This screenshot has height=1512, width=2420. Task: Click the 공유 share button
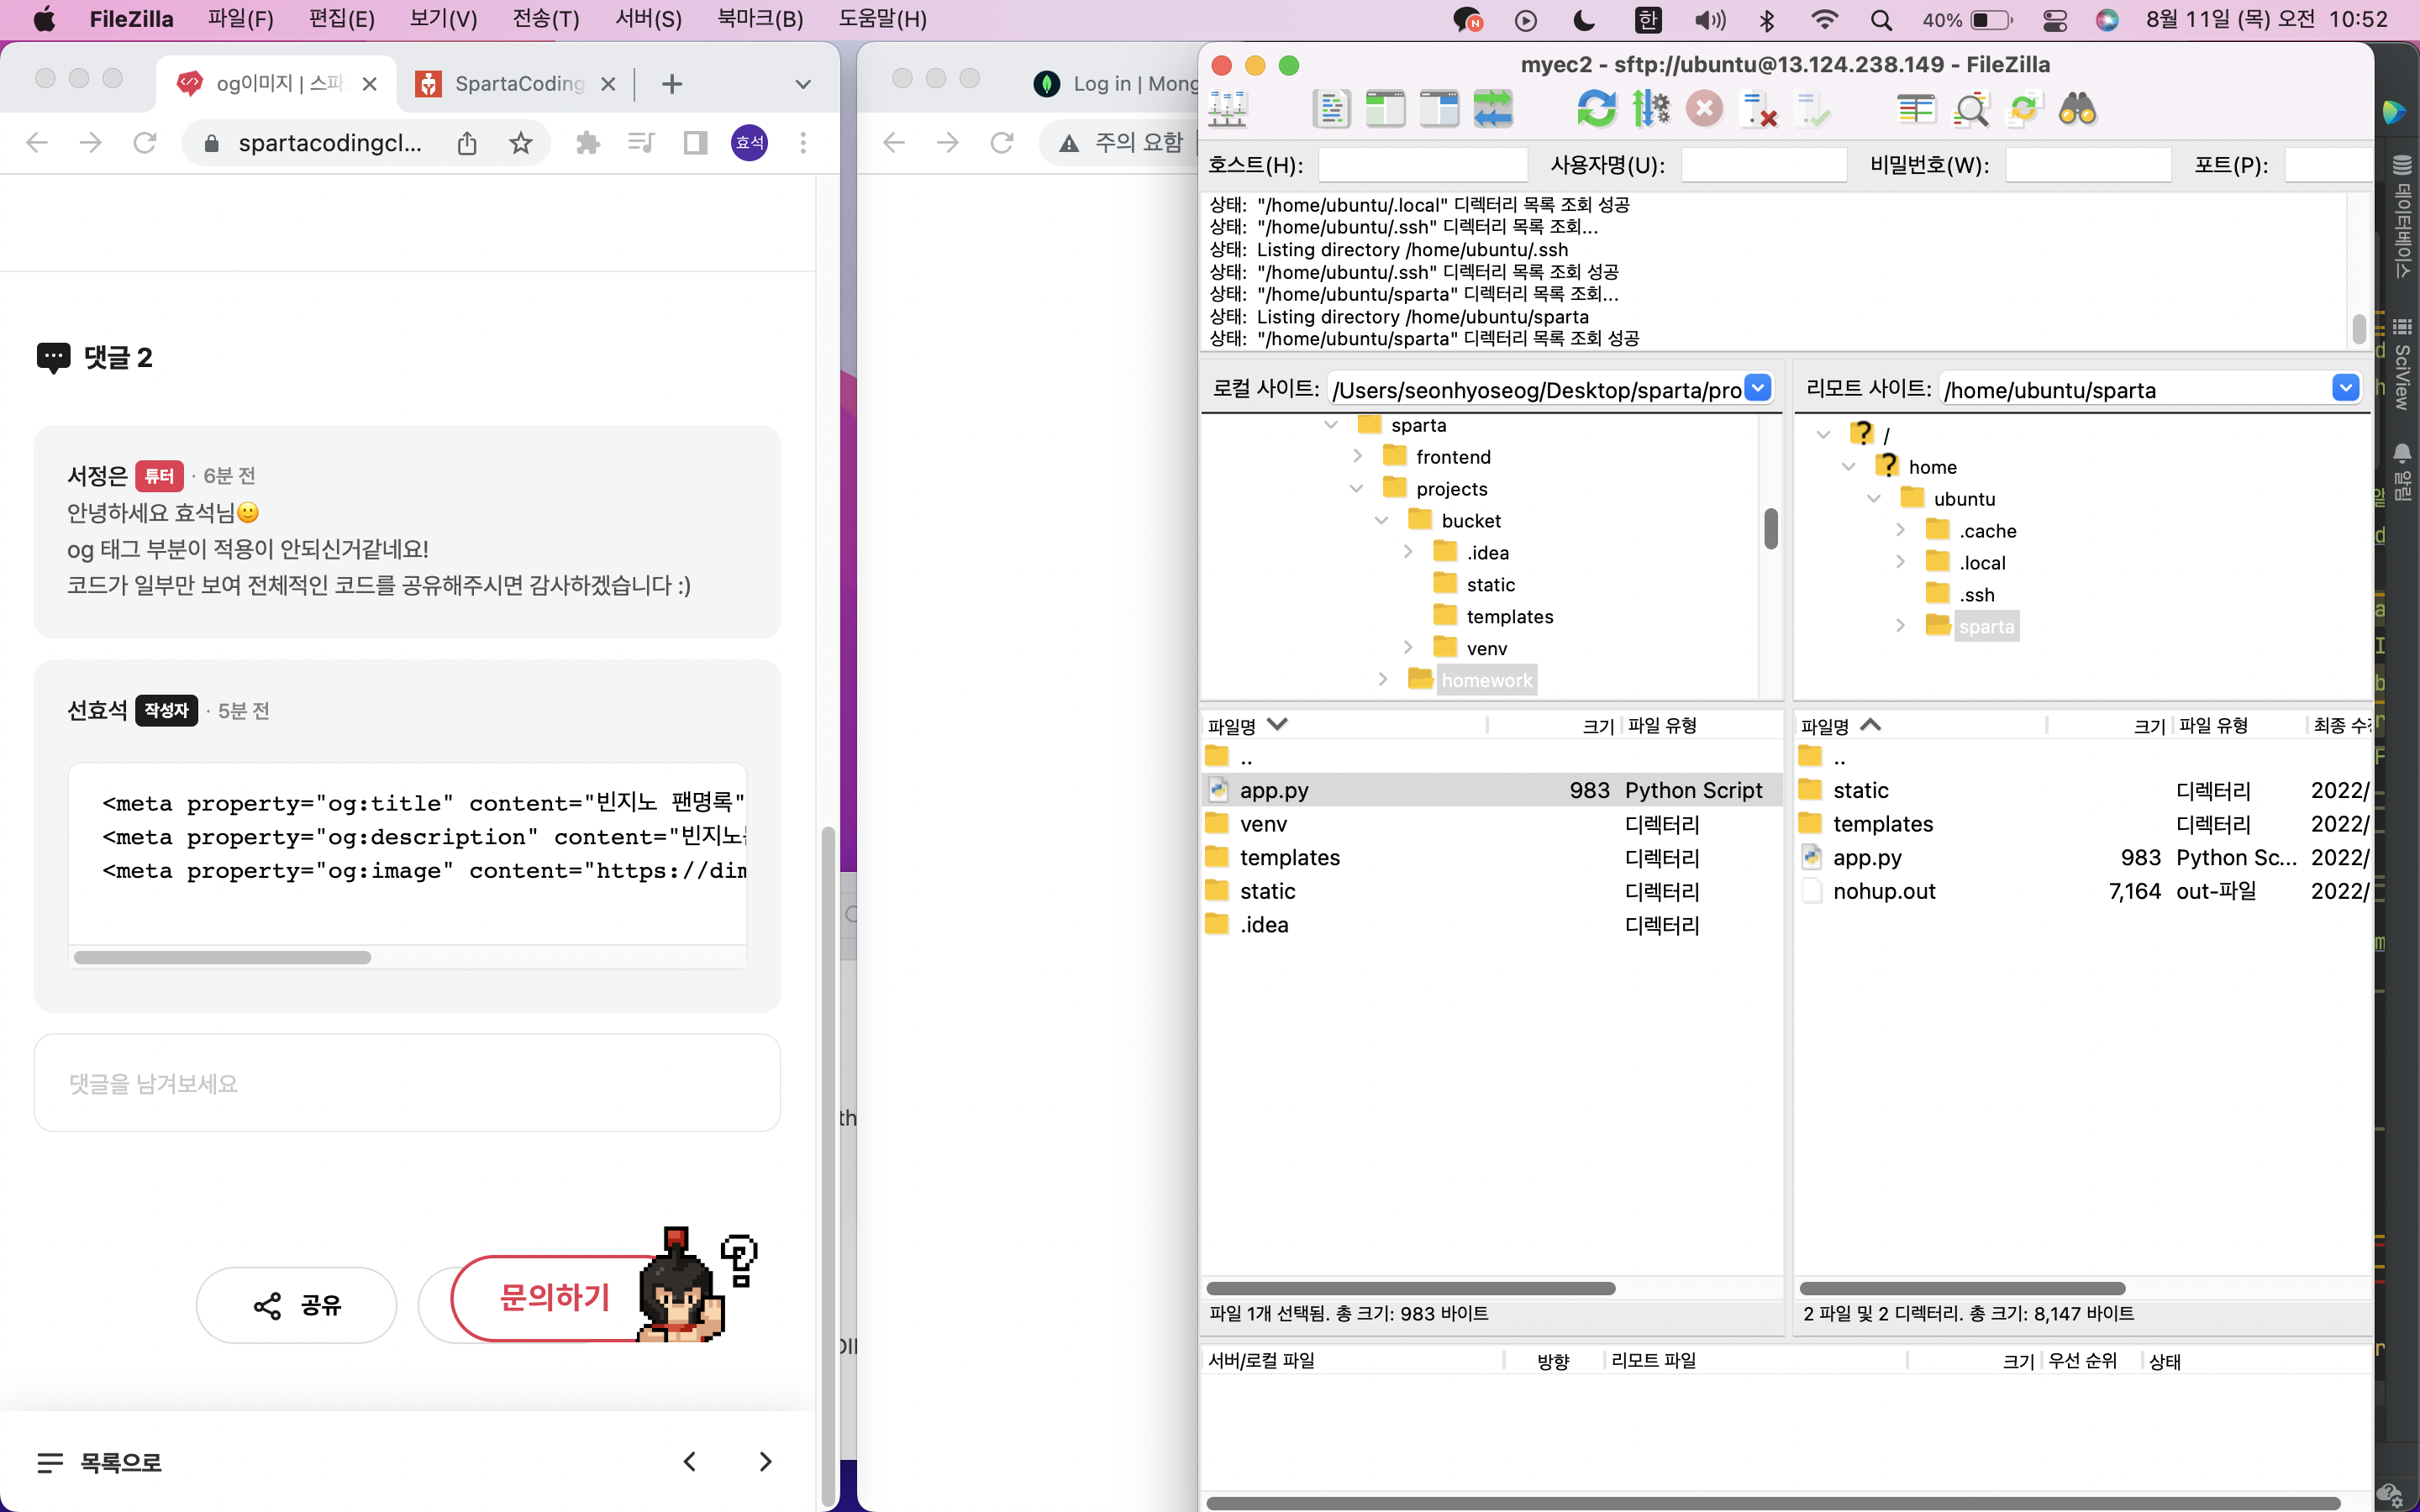coord(297,1305)
